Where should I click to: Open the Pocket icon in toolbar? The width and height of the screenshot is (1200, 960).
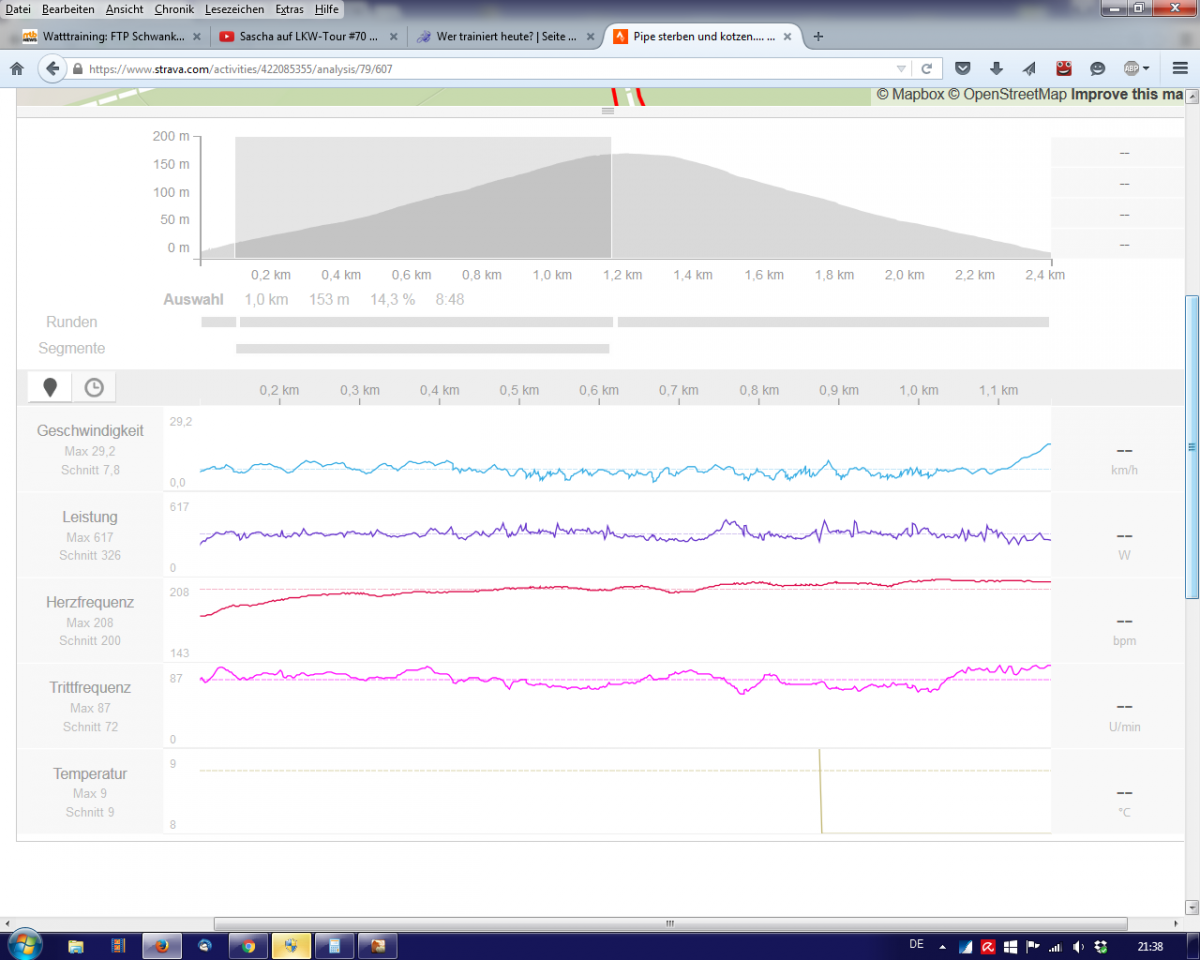pos(962,69)
